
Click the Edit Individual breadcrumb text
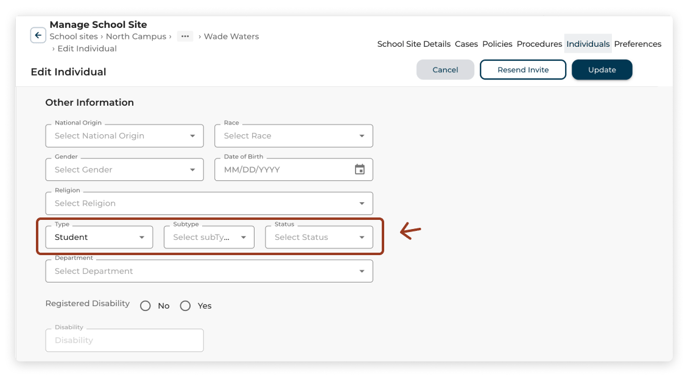tap(87, 49)
